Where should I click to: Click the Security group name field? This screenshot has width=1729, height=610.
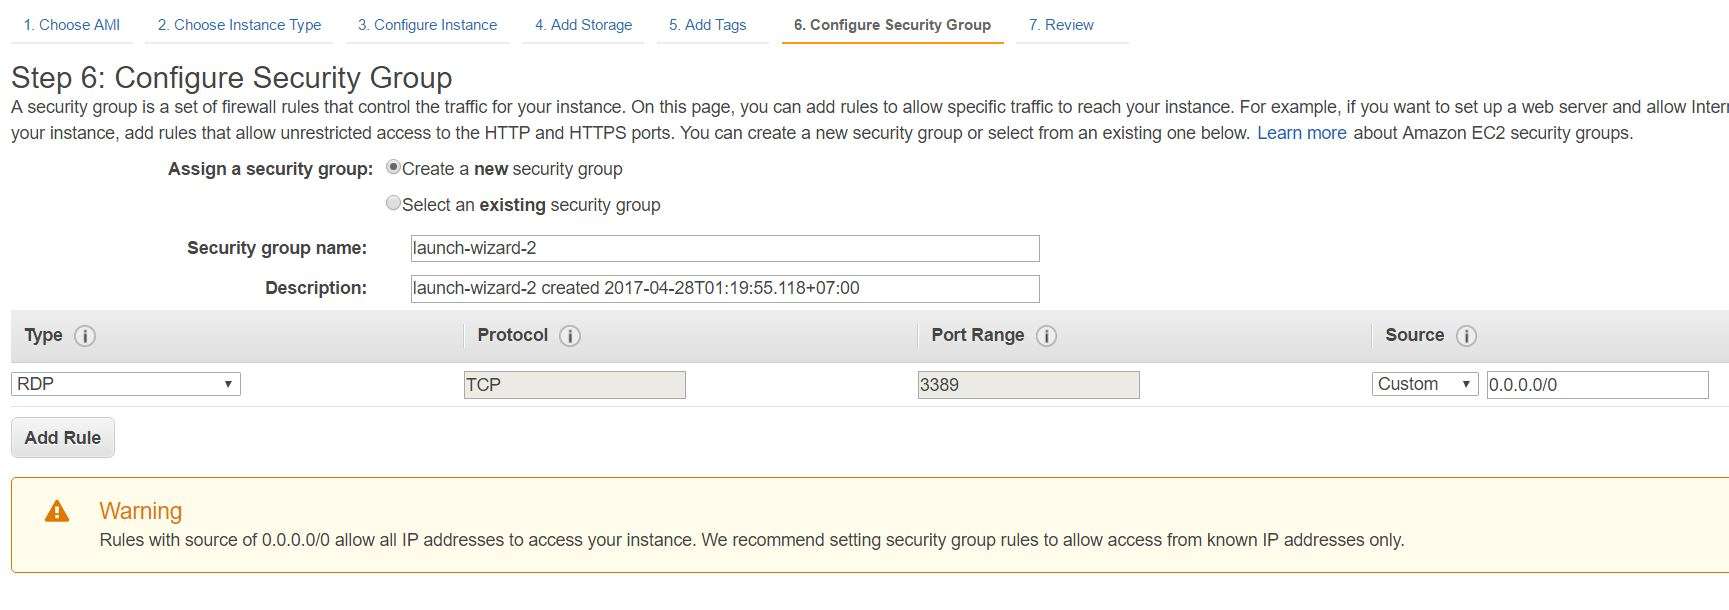click(724, 248)
